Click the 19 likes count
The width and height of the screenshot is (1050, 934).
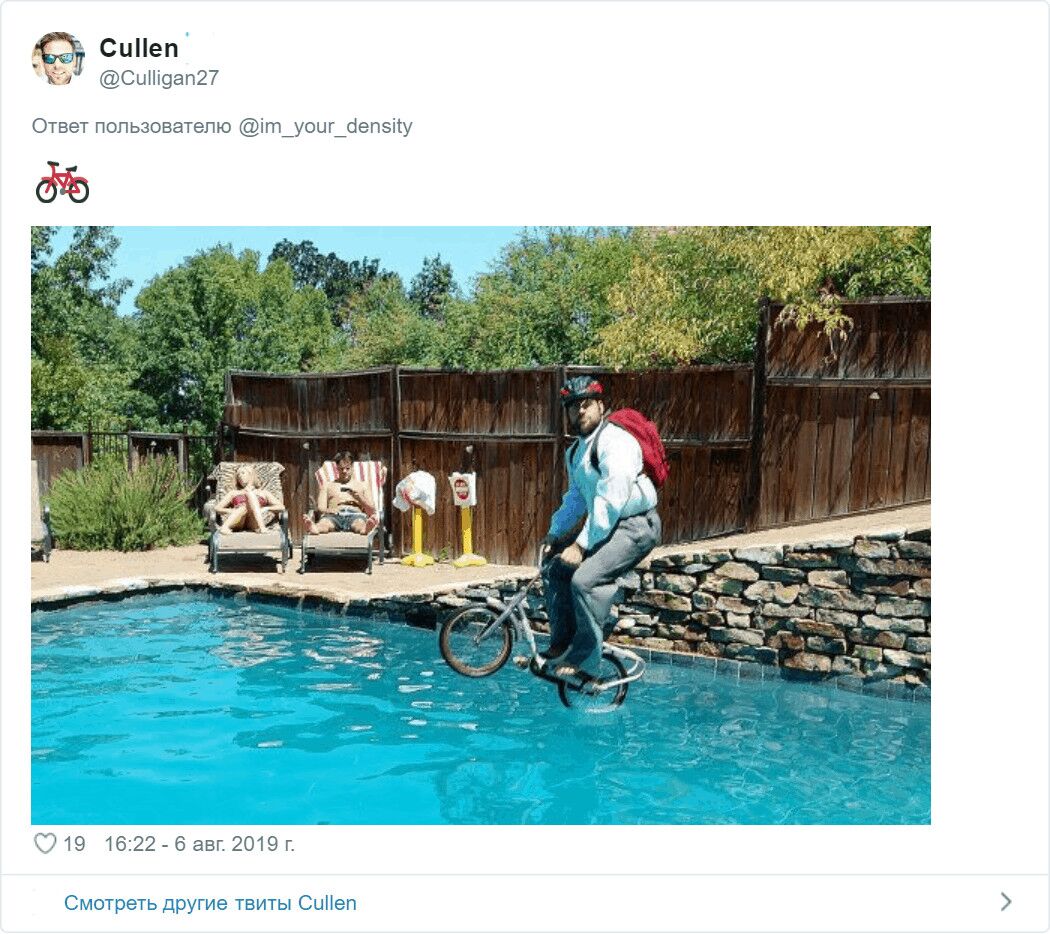coord(74,844)
